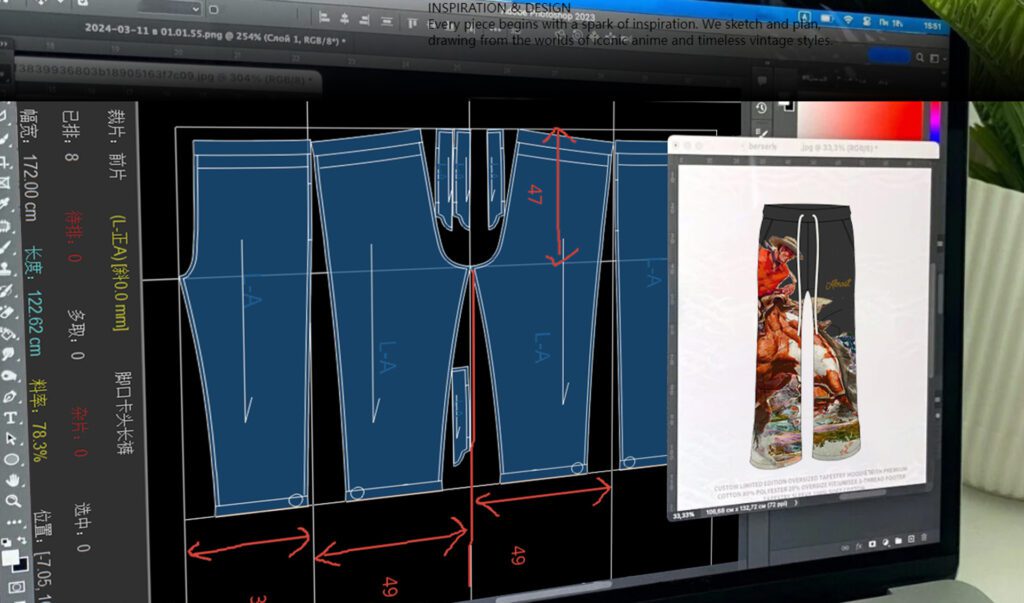Click the blue Share button
Screen dimensions: 1024x603
888,56
